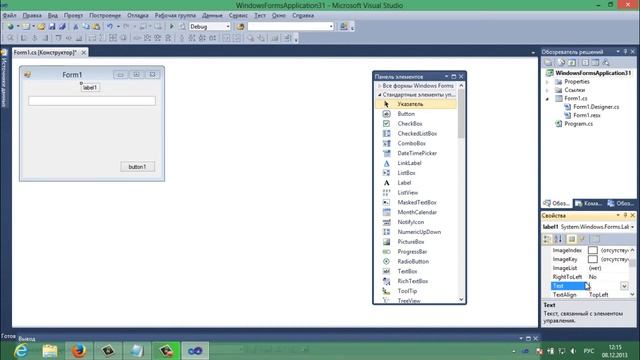Click the Copy toolbar icon
The height and width of the screenshot is (360, 640).
86,27
